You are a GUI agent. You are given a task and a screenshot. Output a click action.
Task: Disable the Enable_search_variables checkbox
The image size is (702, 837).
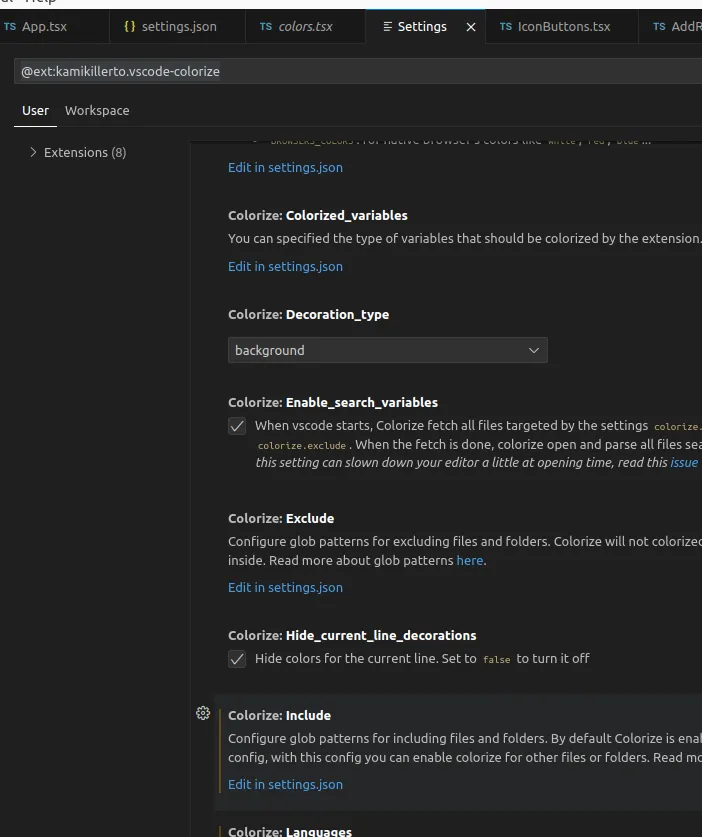(237, 426)
